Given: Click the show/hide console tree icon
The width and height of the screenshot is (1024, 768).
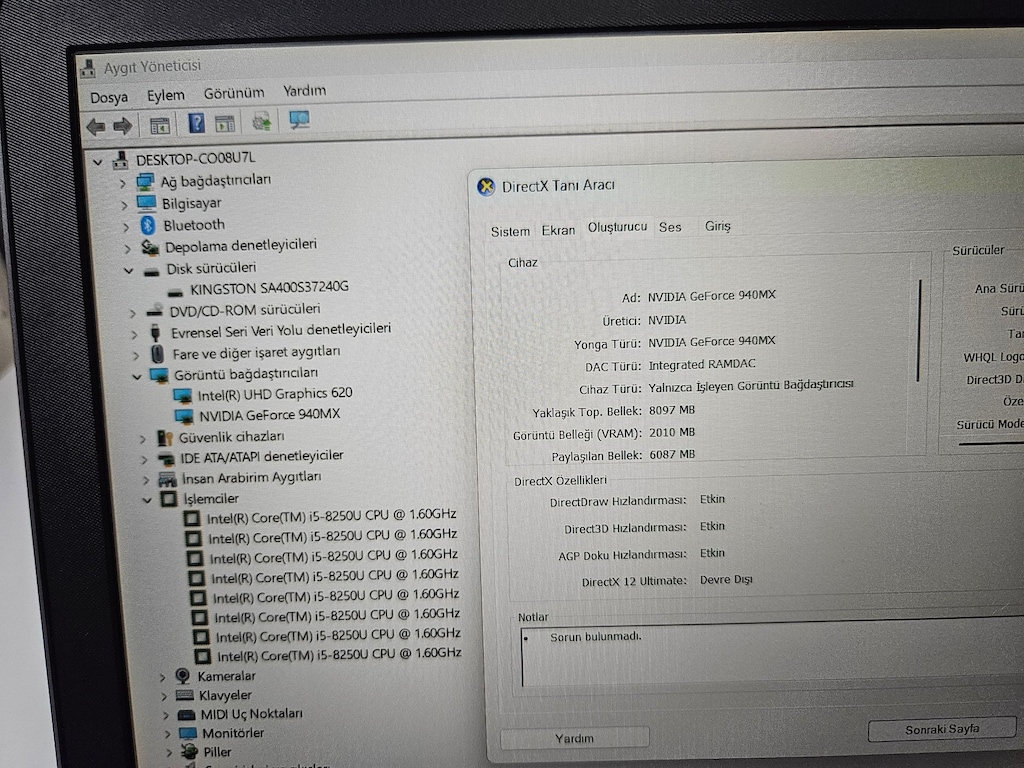Looking at the screenshot, I should [159, 125].
